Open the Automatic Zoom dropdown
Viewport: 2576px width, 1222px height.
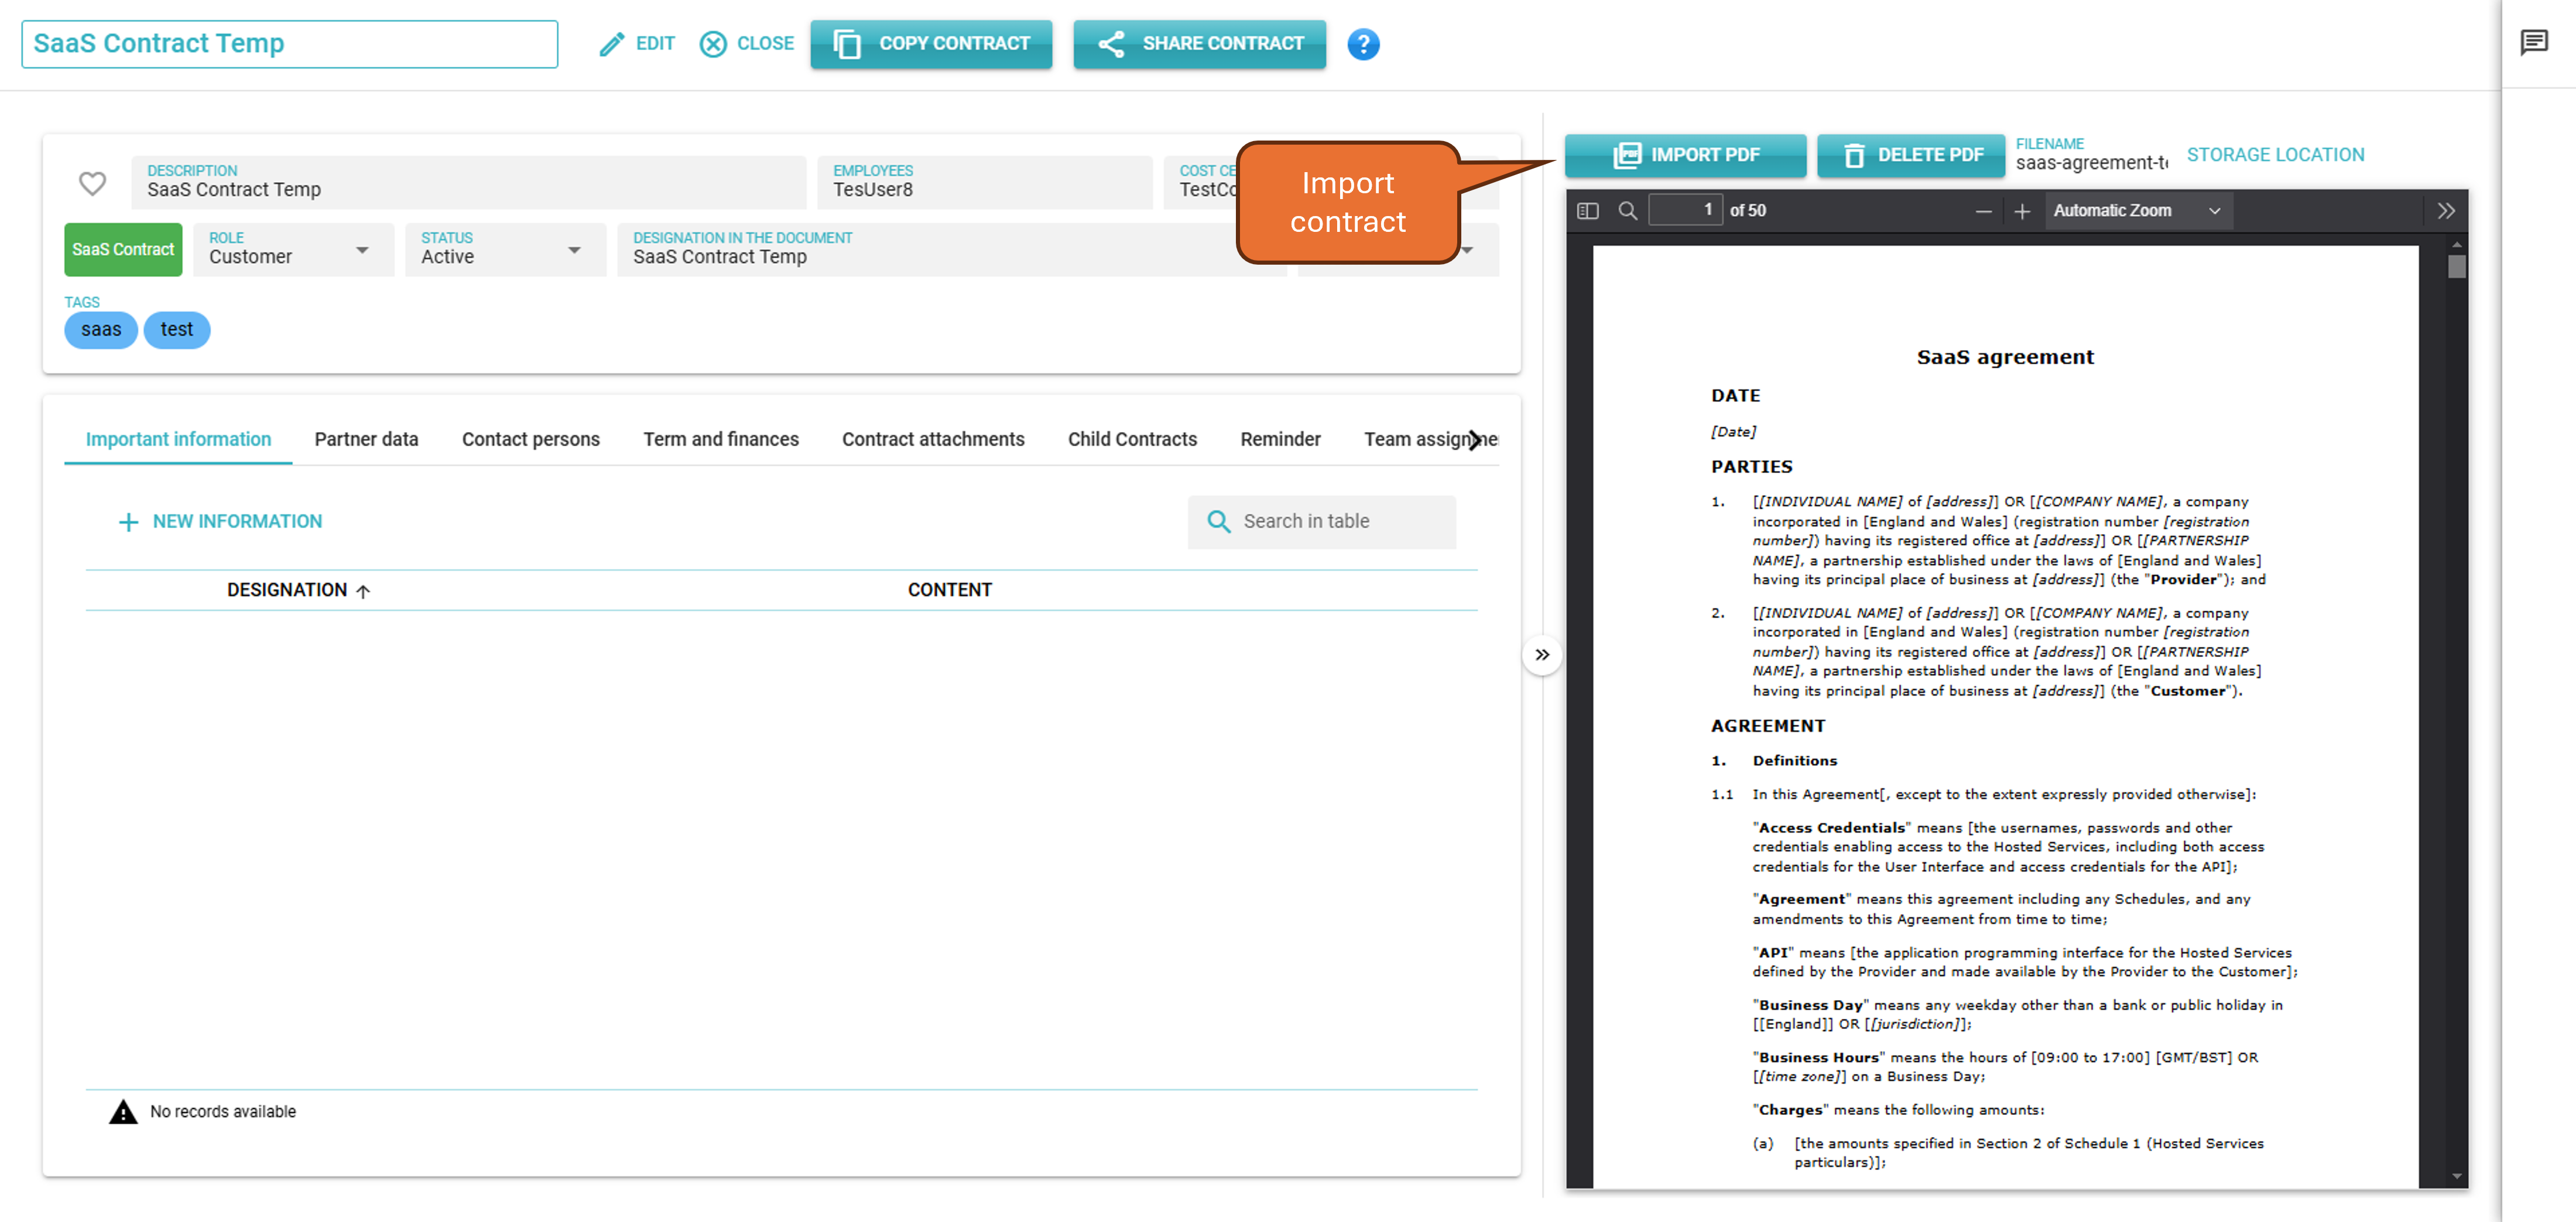2137,210
